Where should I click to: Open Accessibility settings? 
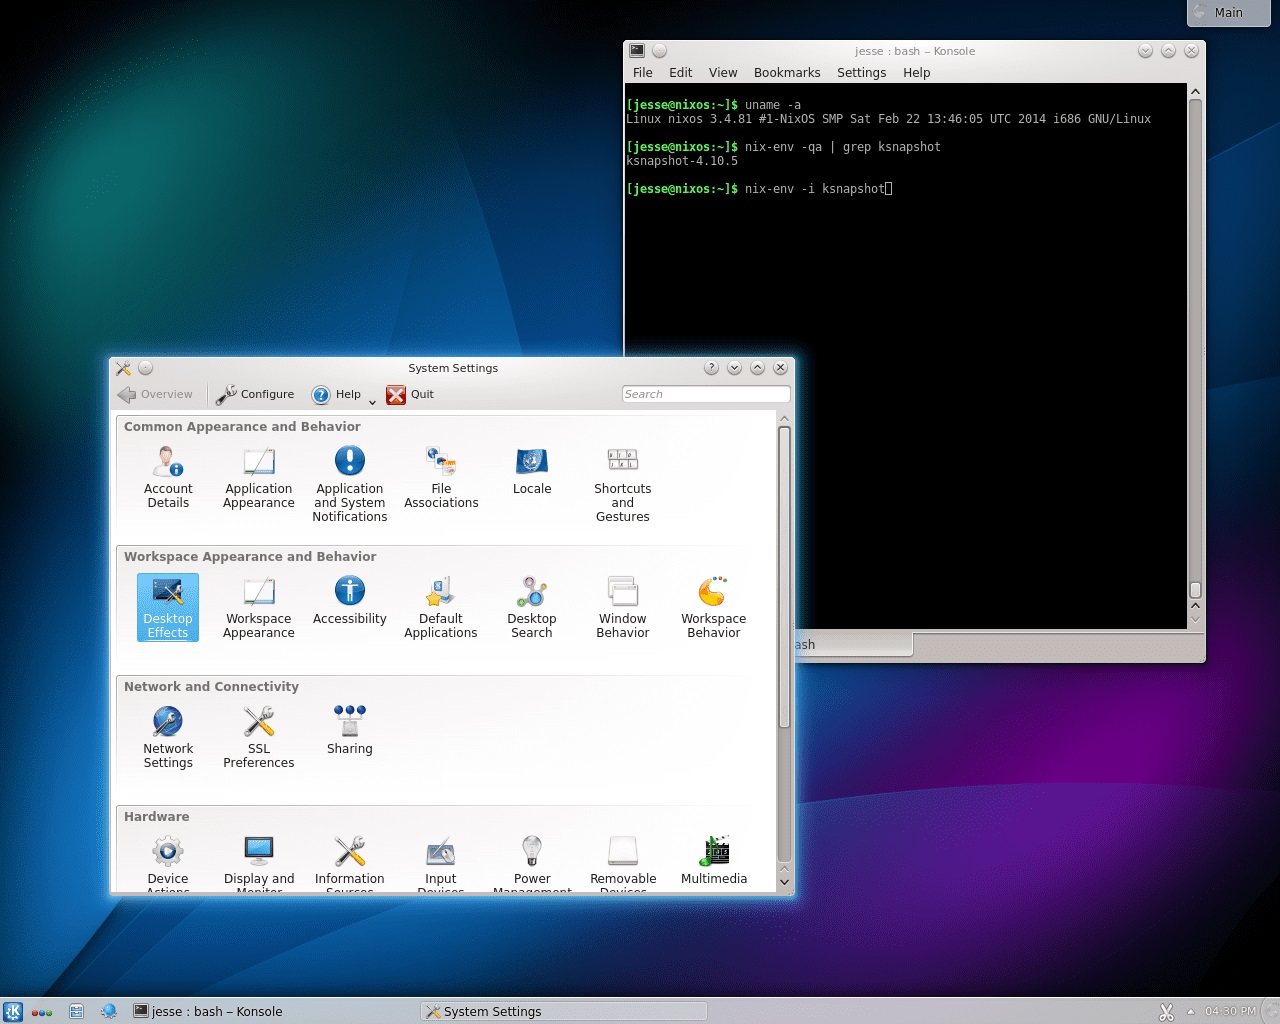(x=350, y=601)
